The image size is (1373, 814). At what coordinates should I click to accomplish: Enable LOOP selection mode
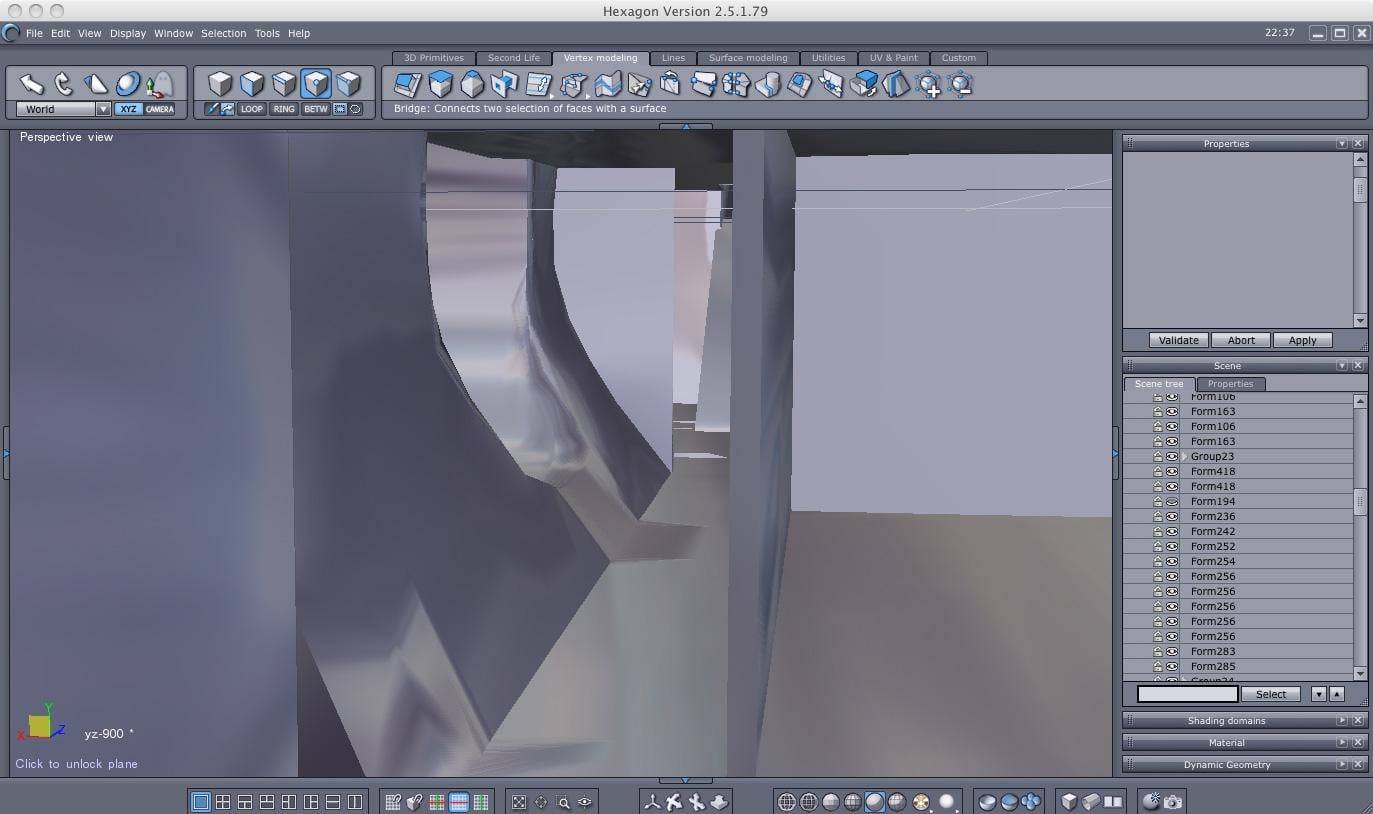point(252,109)
